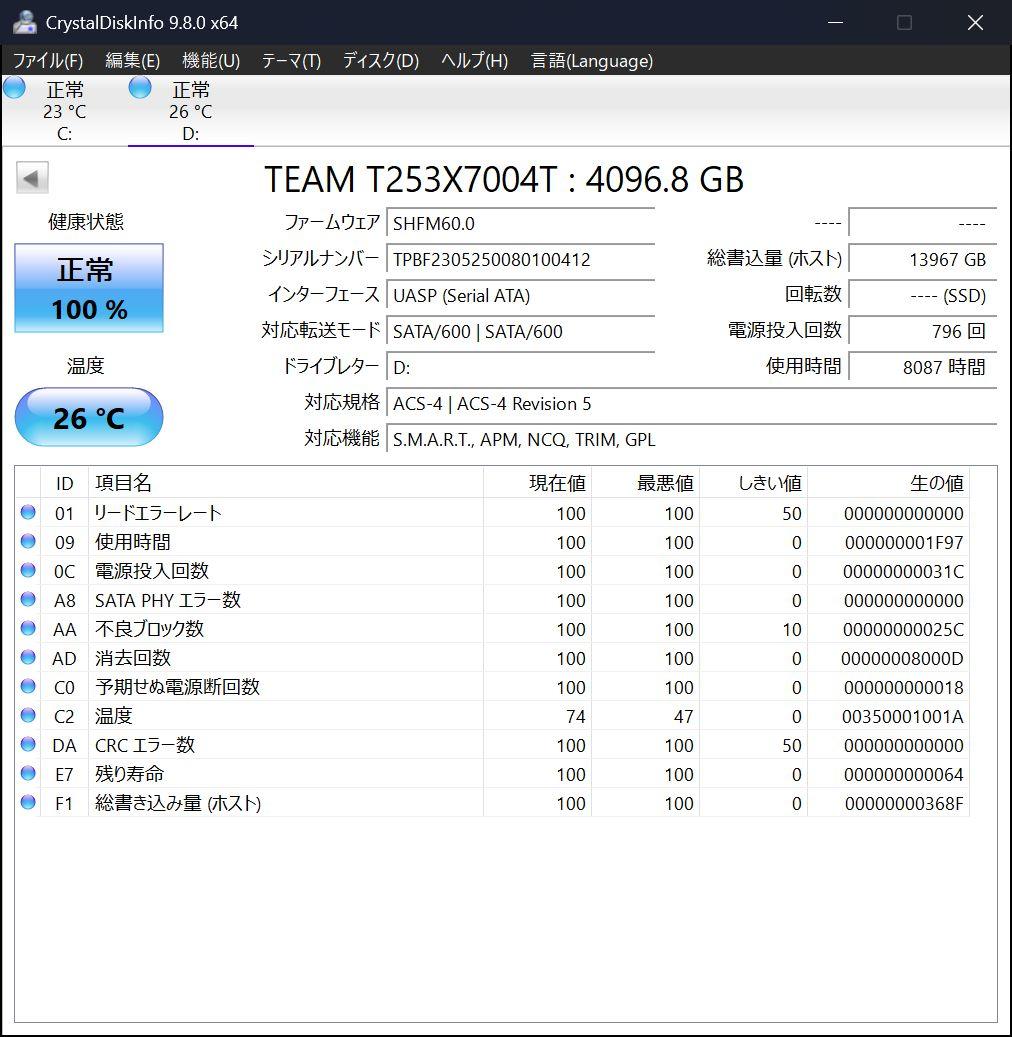The height and width of the screenshot is (1037, 1012).
Task: Open the テーマ(T) menu
Action: point(291,61)
